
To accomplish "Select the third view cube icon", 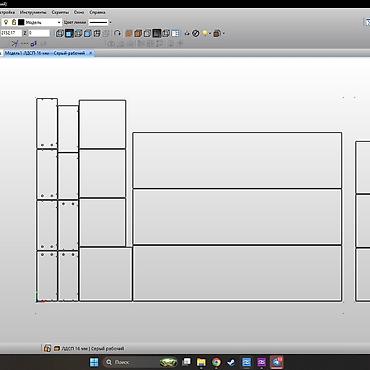I will (79, 33).
